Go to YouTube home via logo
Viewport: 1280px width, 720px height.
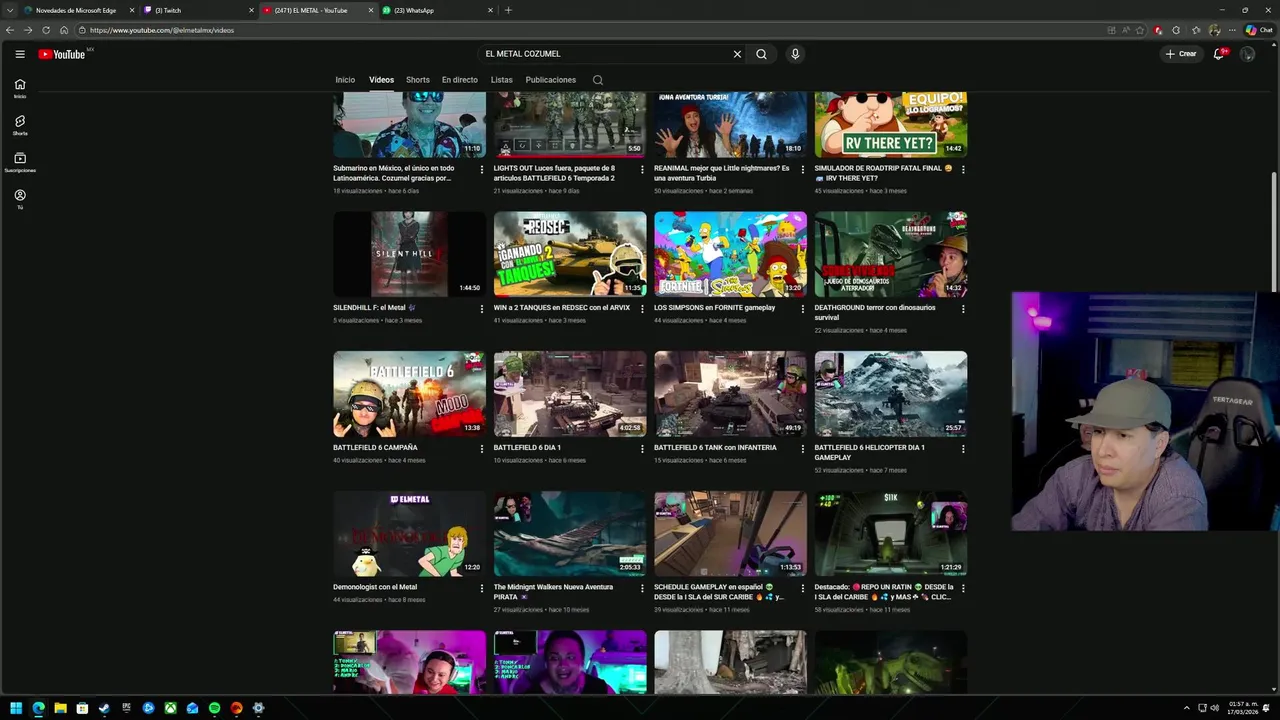(62, 54)
